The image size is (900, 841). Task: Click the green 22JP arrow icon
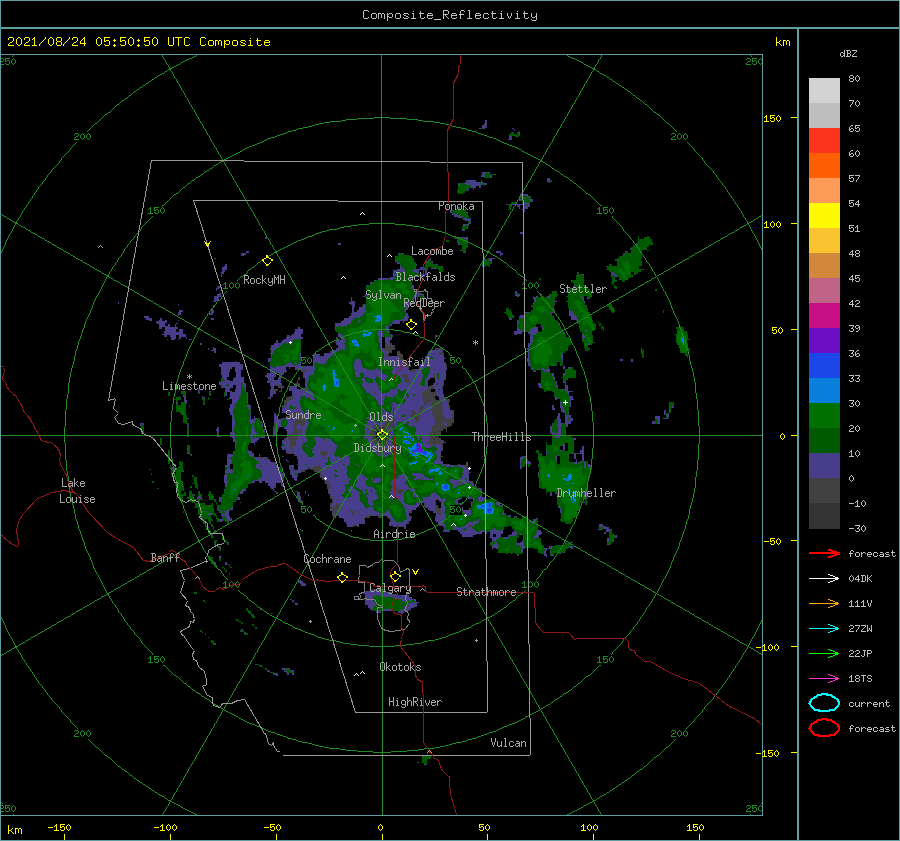[824, 653]
